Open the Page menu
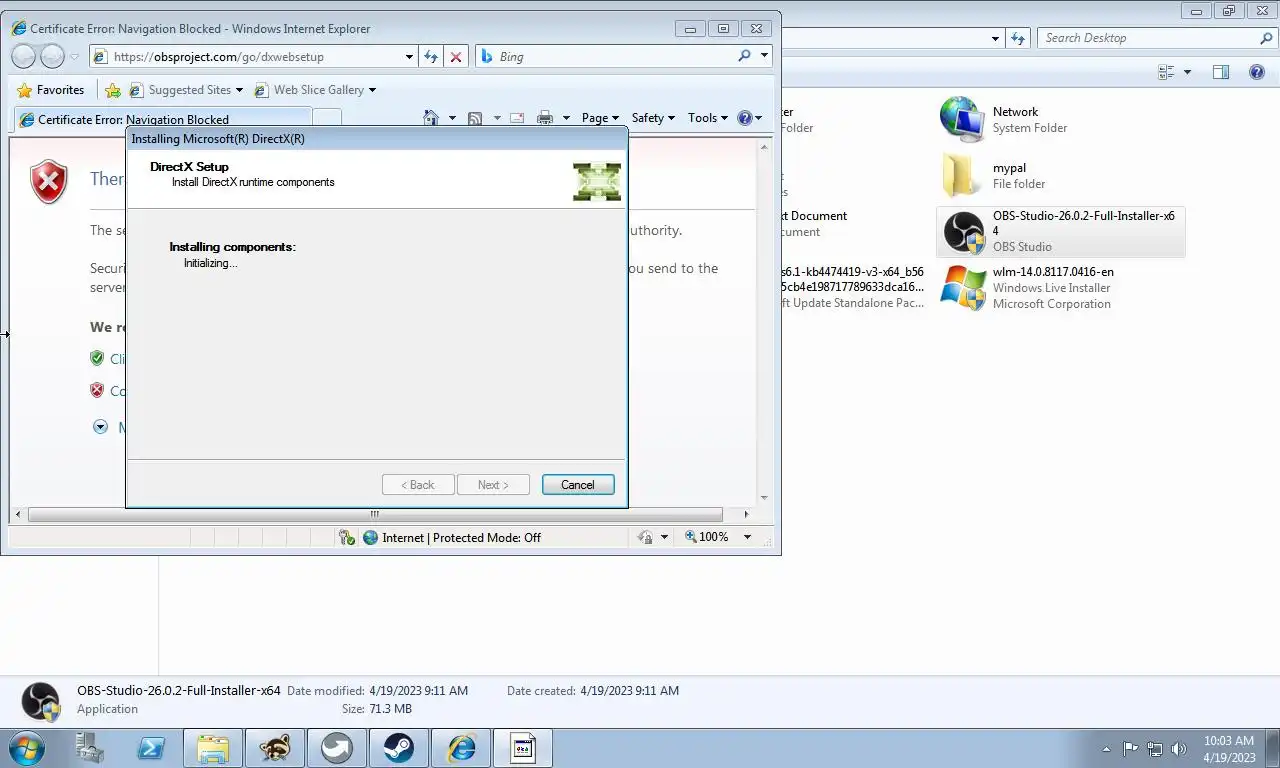The image size is (1280, 768). tap(600, 118)
